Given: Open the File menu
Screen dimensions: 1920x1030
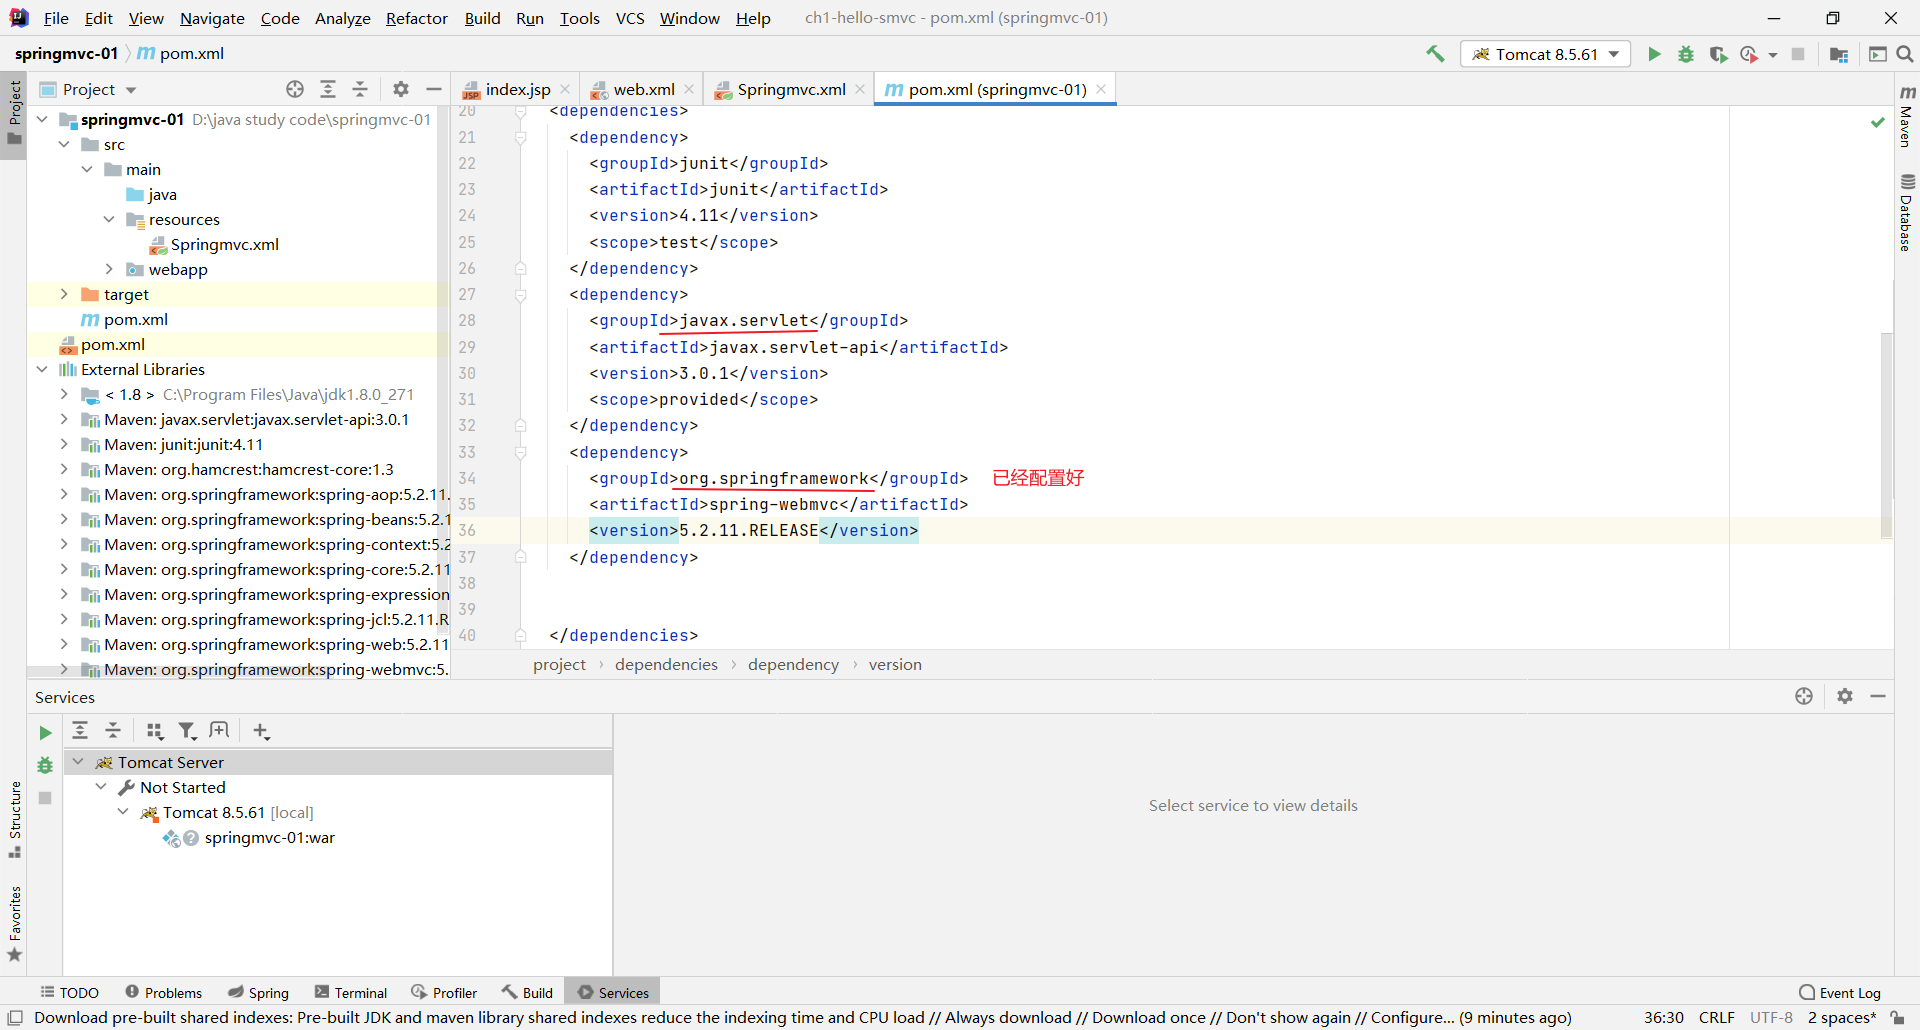Looking at the screenshot, I should 56,18.
